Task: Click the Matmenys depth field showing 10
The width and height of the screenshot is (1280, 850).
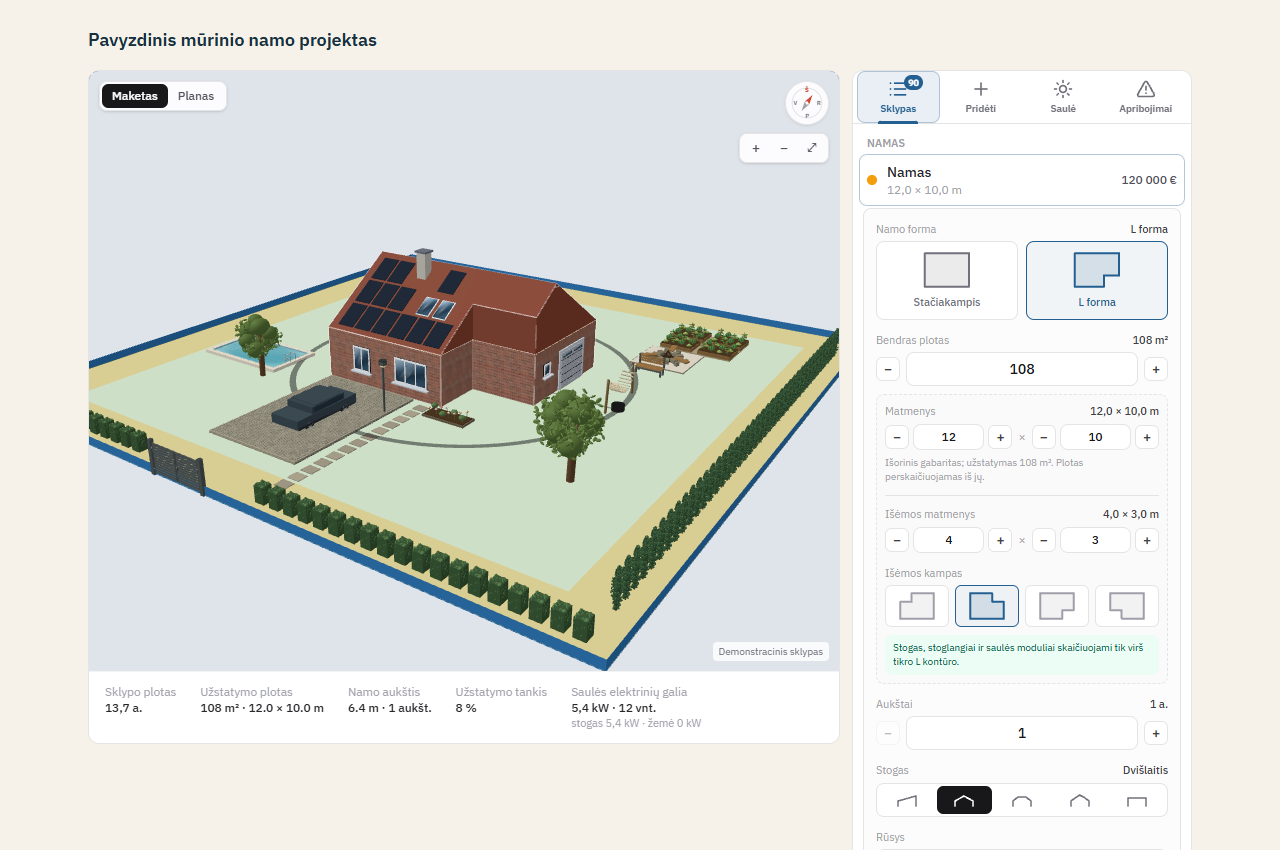Action: (x=1095, y=437)
